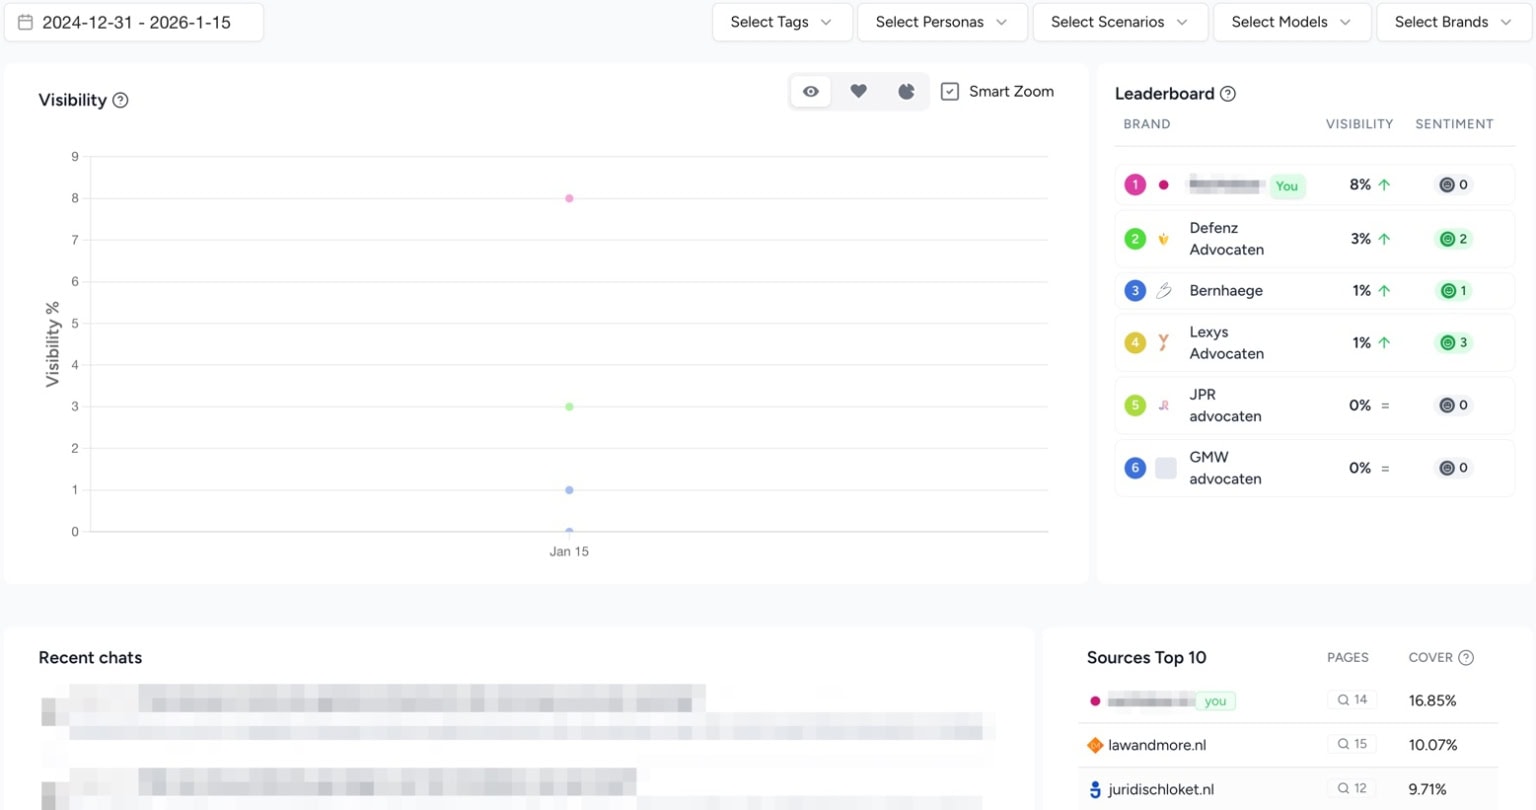Open the lawandmore.nl source link
This screenshot has width=1536, height=810.
[1157, 745]
